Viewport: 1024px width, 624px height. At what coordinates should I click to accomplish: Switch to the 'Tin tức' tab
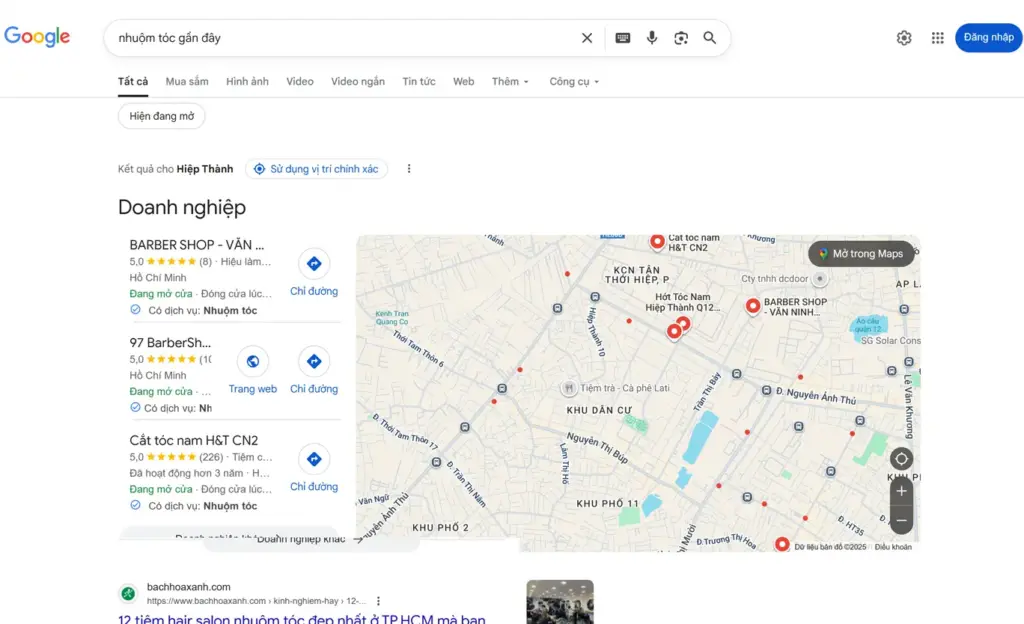click(x=419, y=81)
